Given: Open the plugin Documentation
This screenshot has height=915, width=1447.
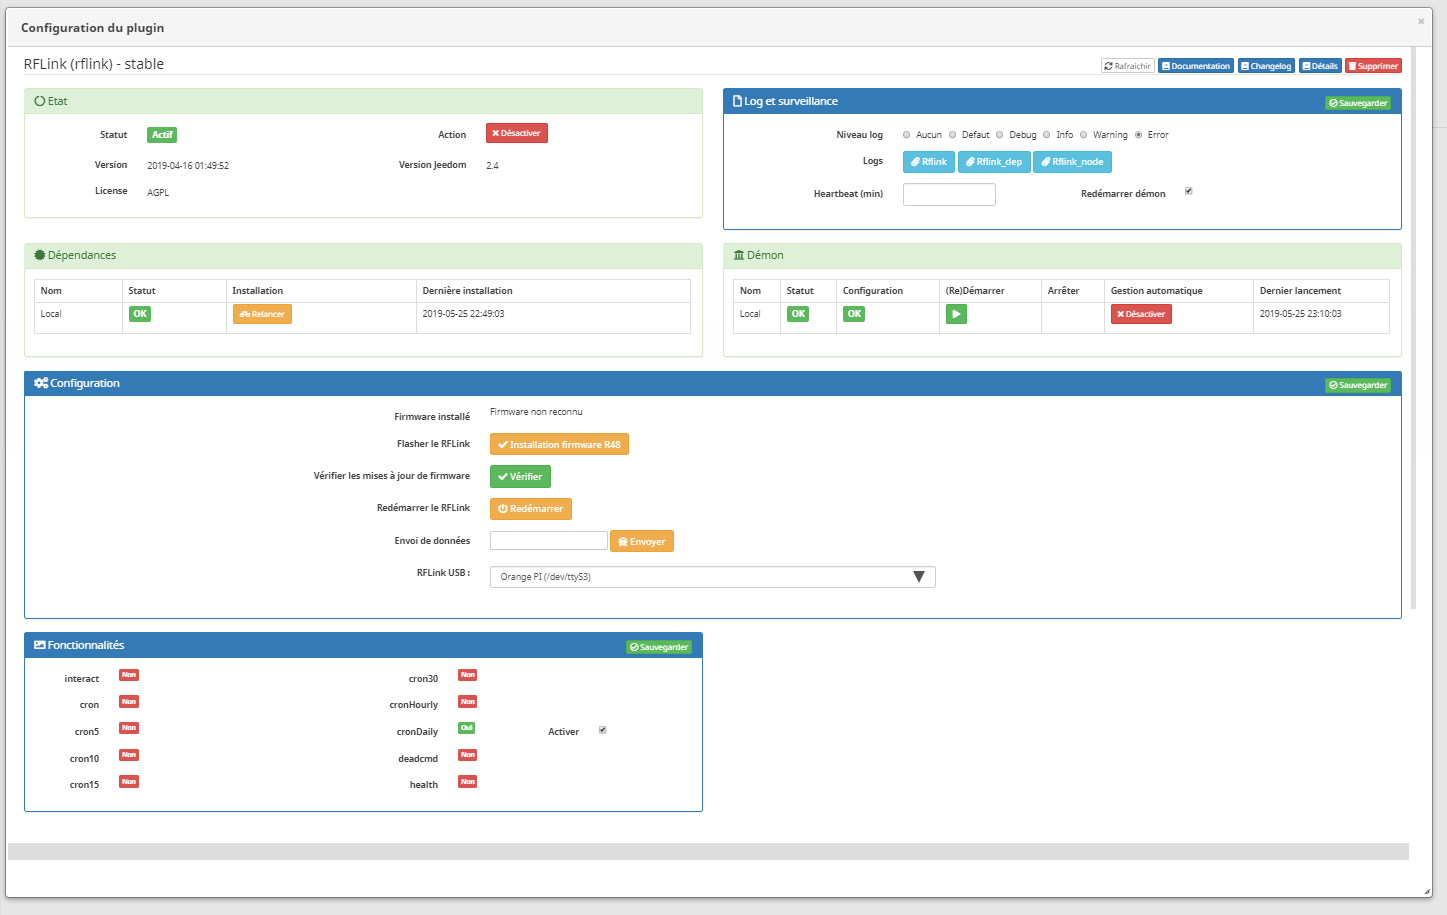Looking at the screenshot, I should point(1196,66).
